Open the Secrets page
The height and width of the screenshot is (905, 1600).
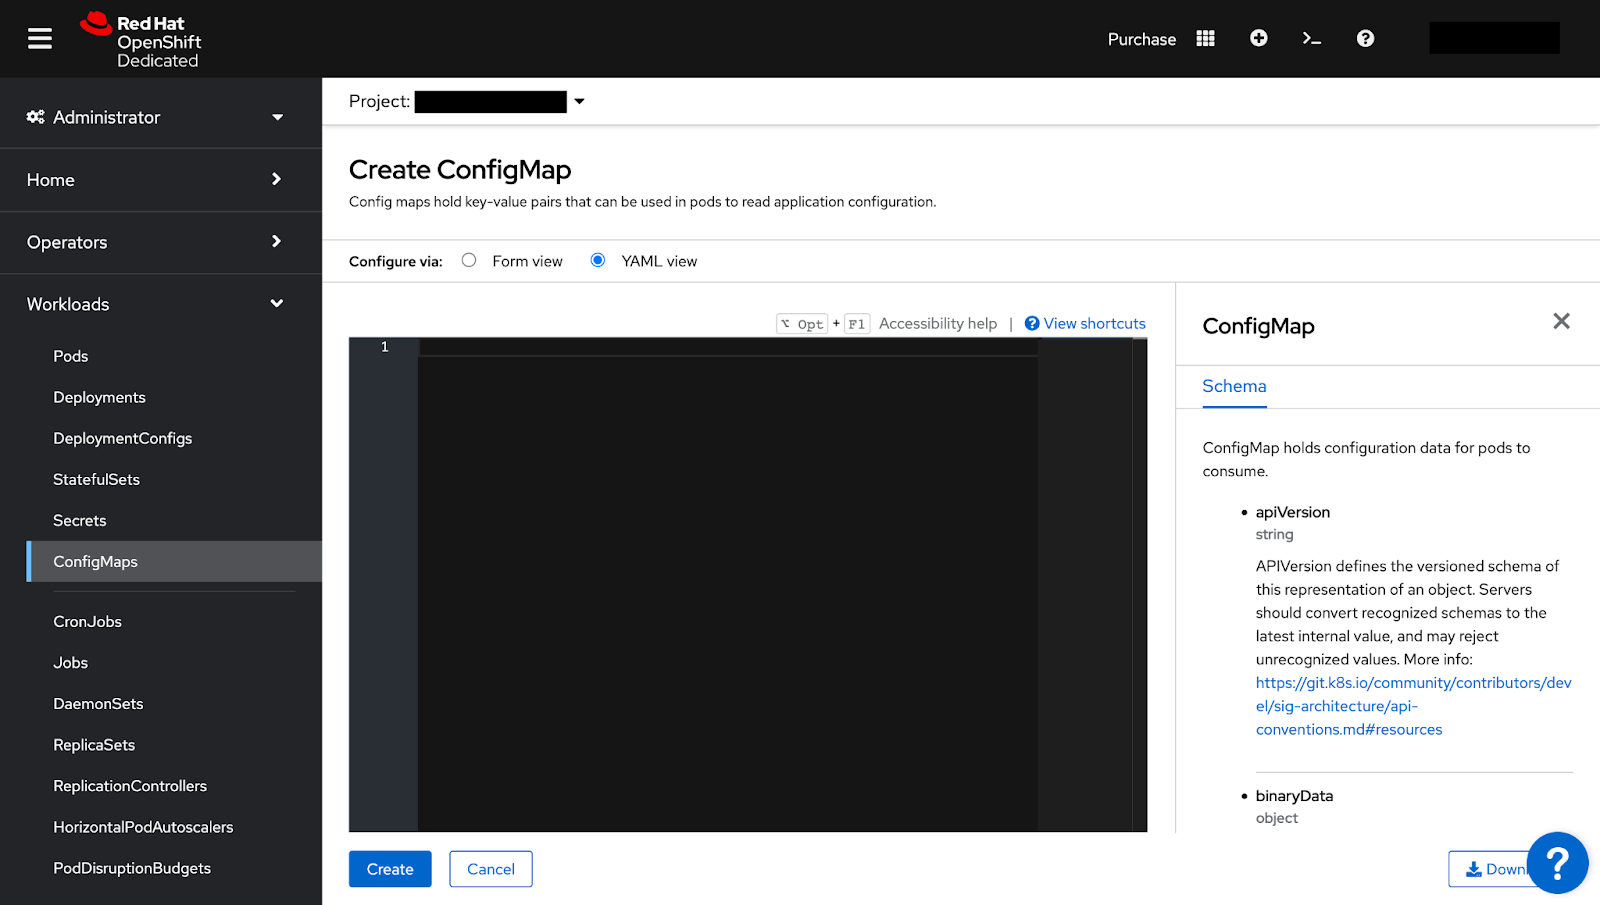(79, 520)
